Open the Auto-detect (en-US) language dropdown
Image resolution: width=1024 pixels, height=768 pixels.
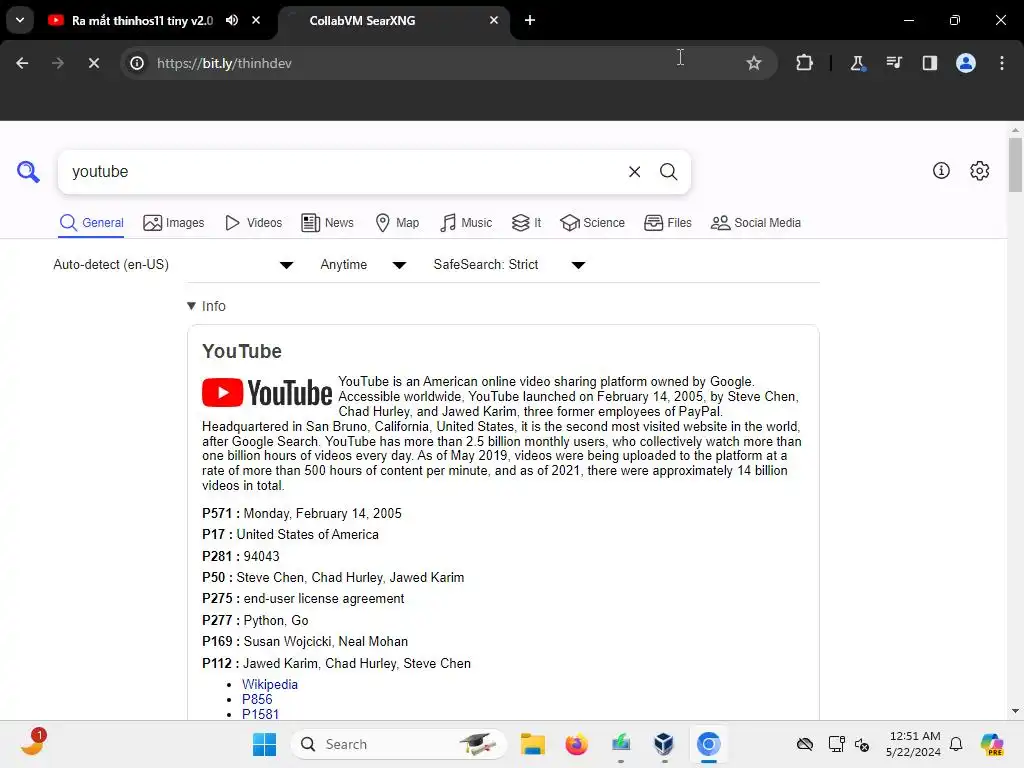click(x=173, y=264)
